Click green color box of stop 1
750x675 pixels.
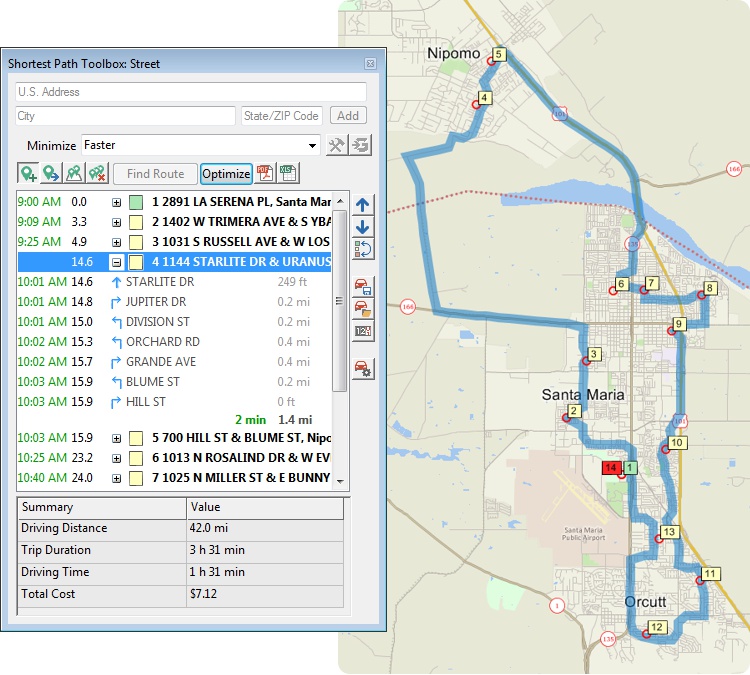click(x=135, y=202)
